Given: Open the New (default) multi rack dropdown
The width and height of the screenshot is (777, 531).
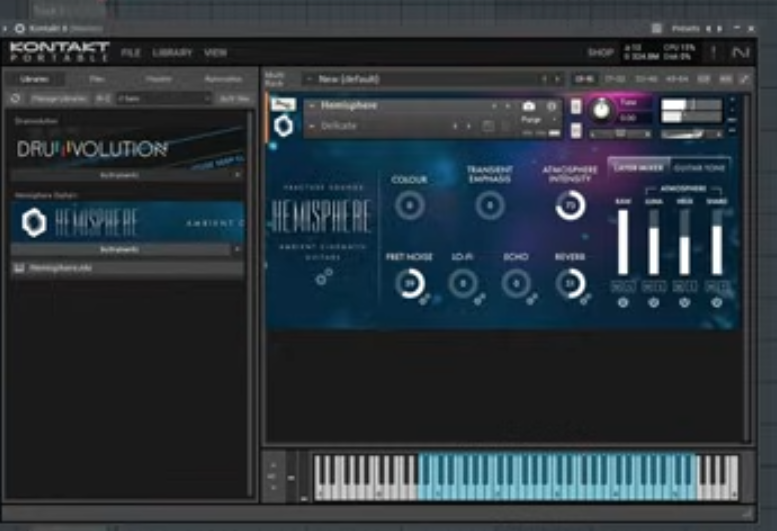Looking at the screenshot, I should click(x=421, y=79).
